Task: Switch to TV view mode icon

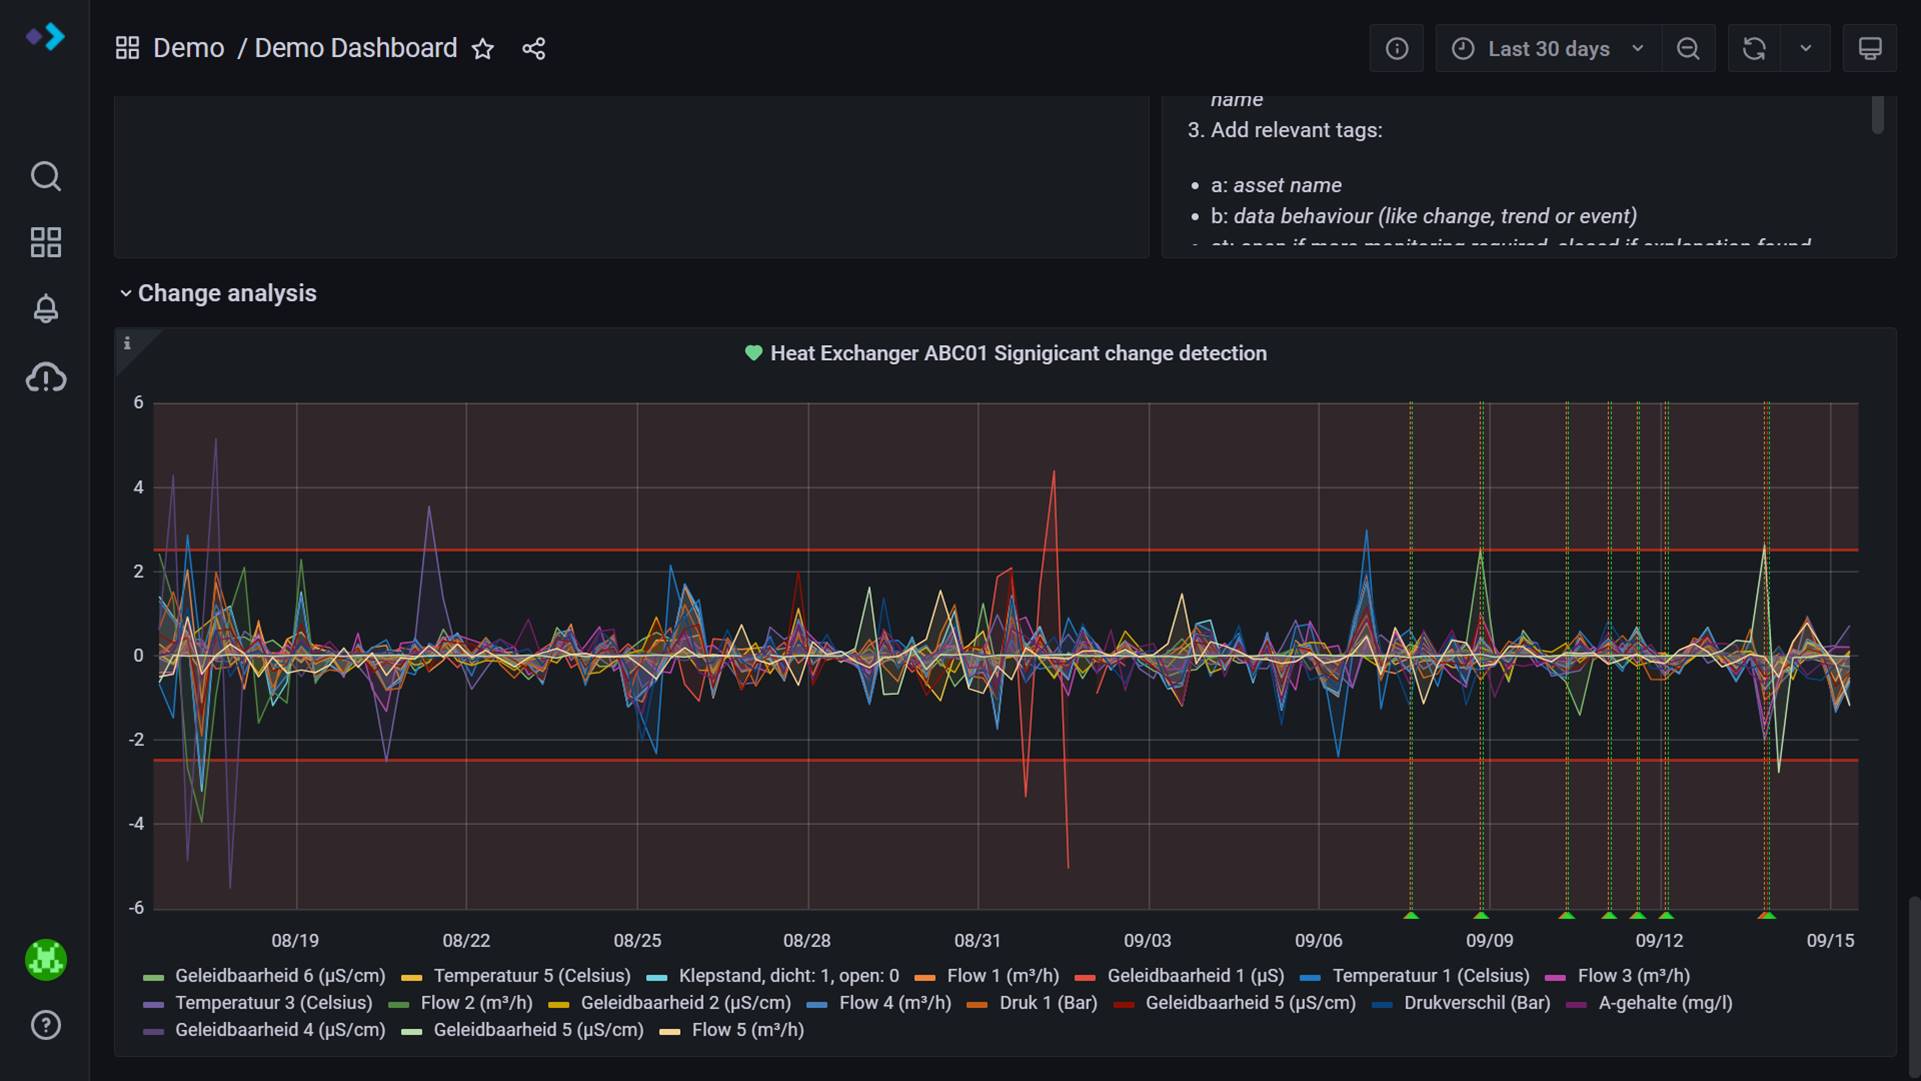Action: (1869, 49)
